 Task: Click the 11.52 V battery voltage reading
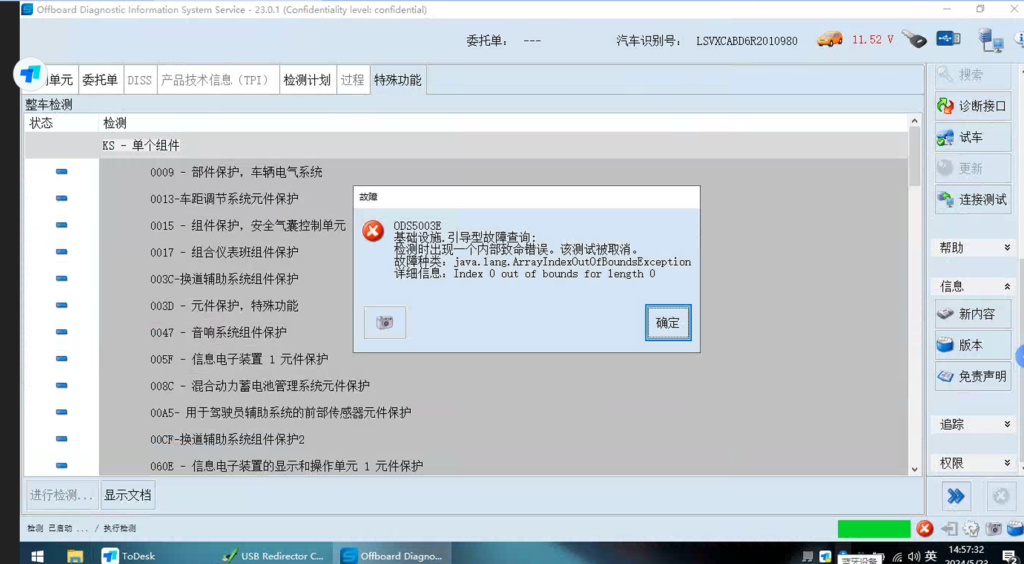click(872, 40)
